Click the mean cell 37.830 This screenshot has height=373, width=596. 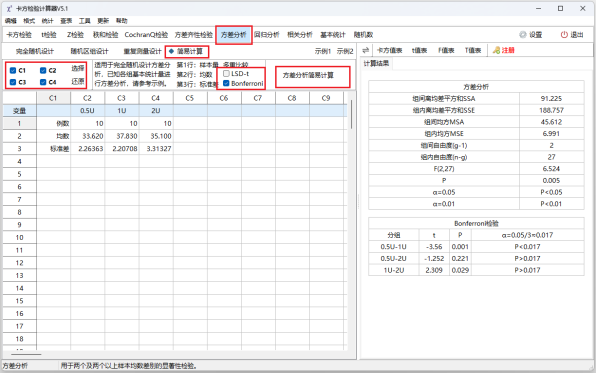[x=121, y=136]
